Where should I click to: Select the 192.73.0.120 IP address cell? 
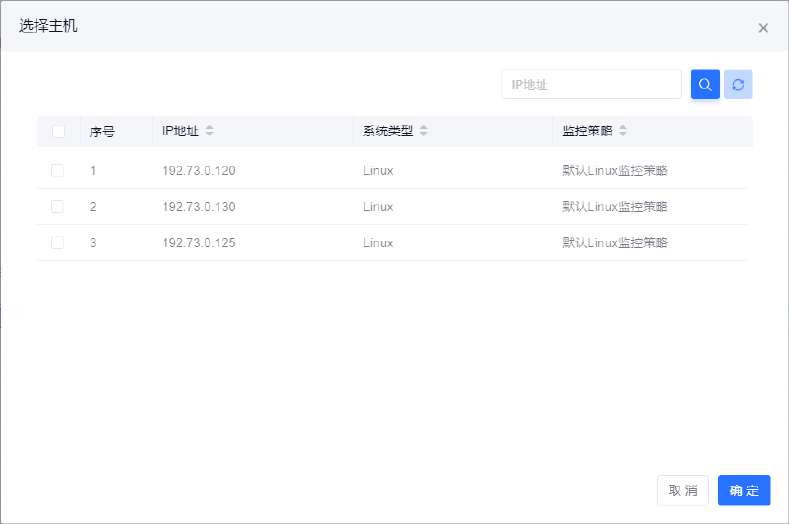(x=198, y=171)
